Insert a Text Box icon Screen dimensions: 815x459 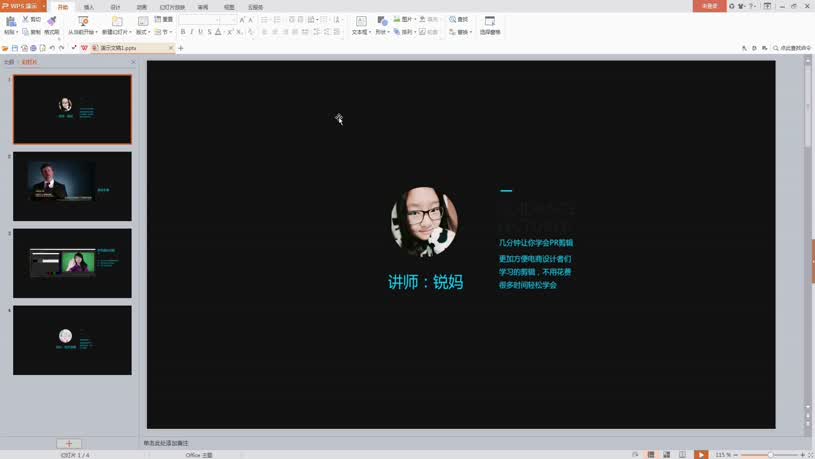tap(361, 21)
